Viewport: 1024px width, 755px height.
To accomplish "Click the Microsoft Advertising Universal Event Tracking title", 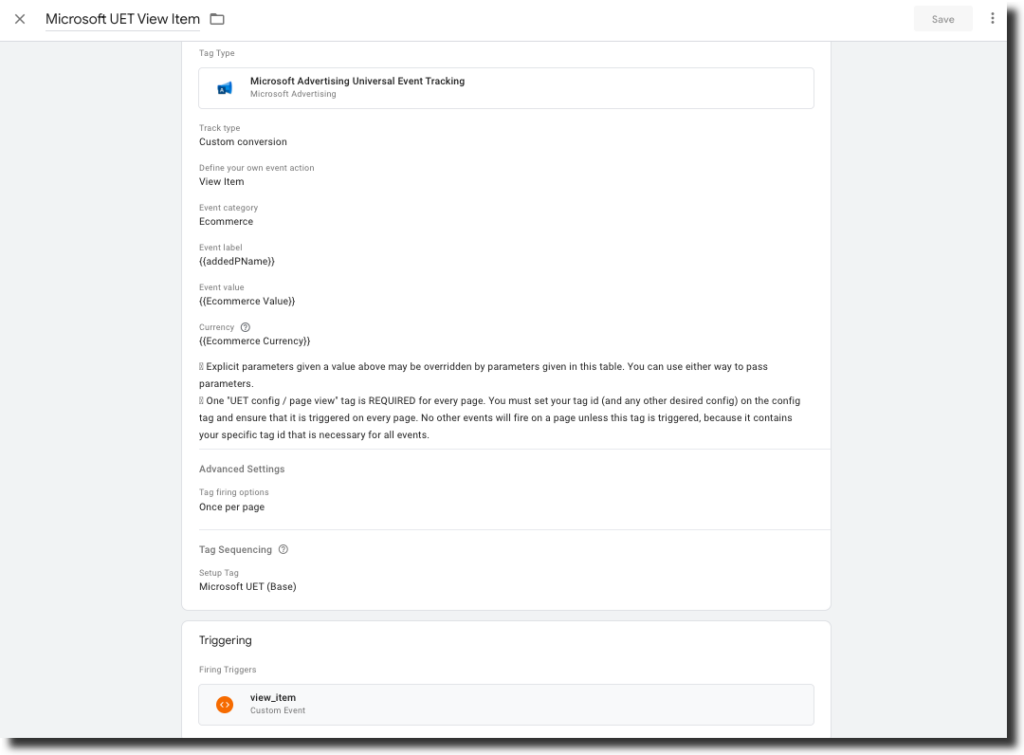I will click(357, 81).
